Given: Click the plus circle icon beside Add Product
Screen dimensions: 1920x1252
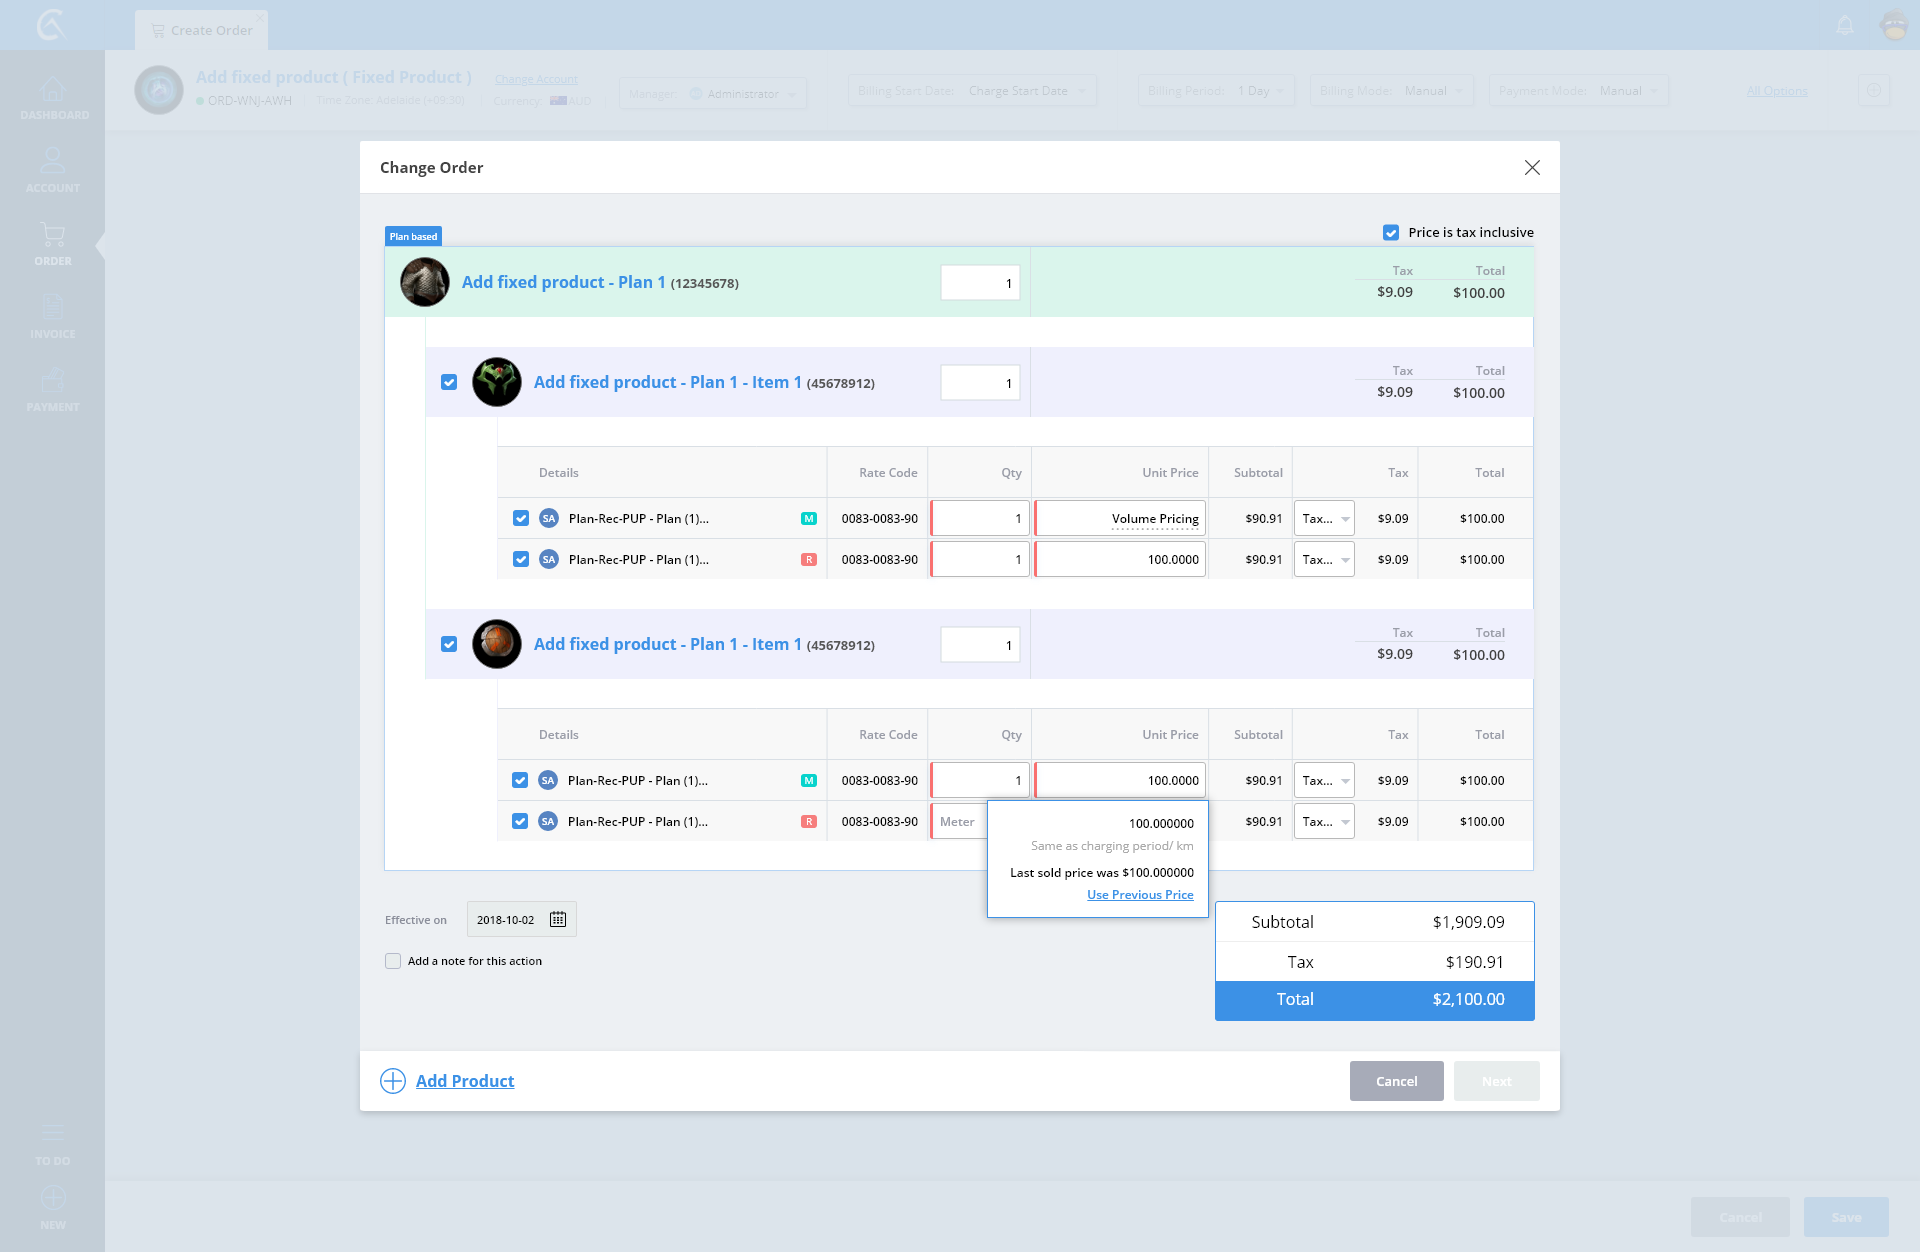Looking at the screenshot, I should pyautogui.click(x=393, y=1081).
